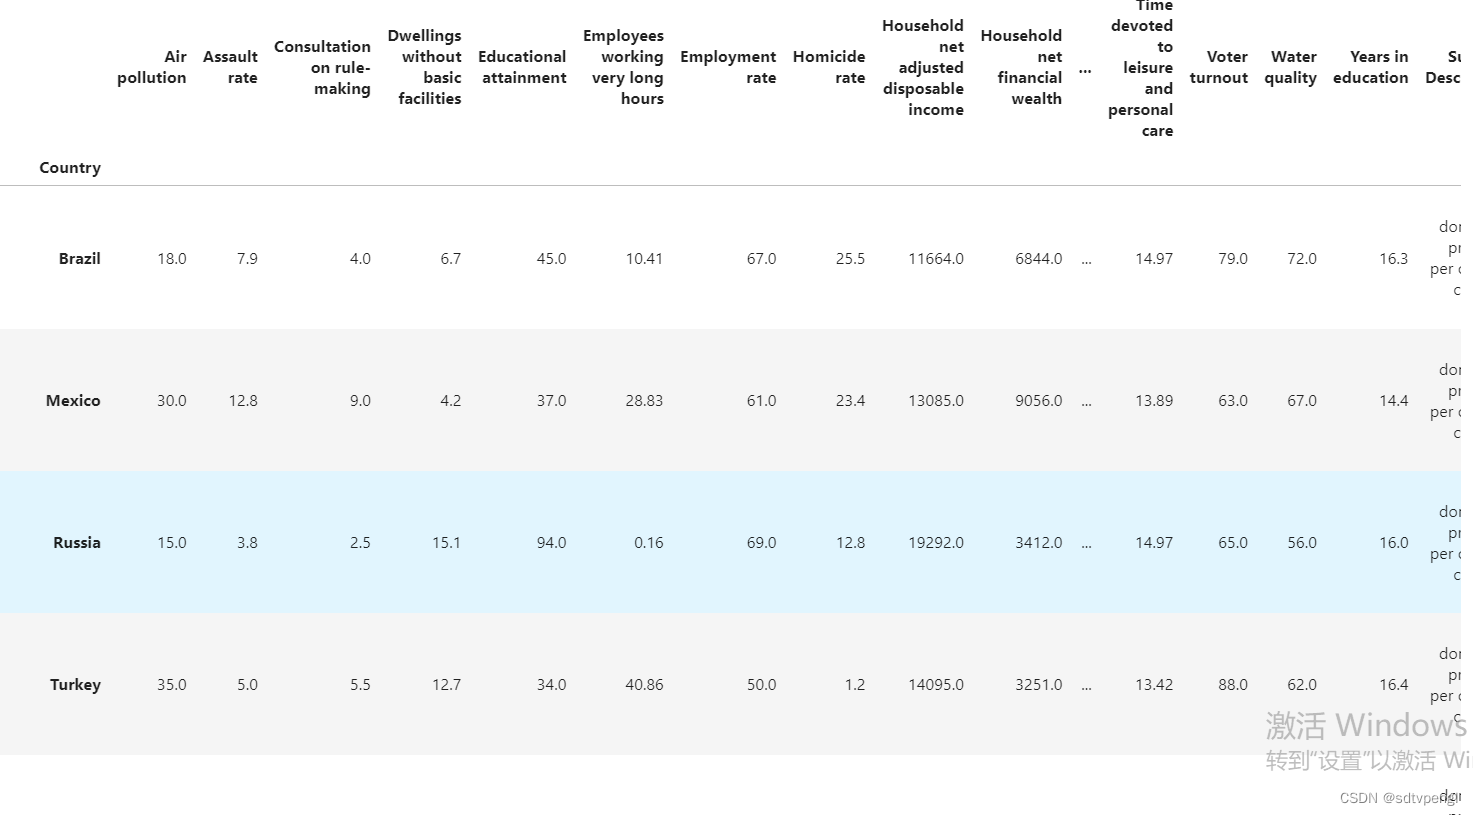Click Mexico's financial wealth value 9056.0
The height and width of the screenshot is (815, 1473).
pos(1039,400)
